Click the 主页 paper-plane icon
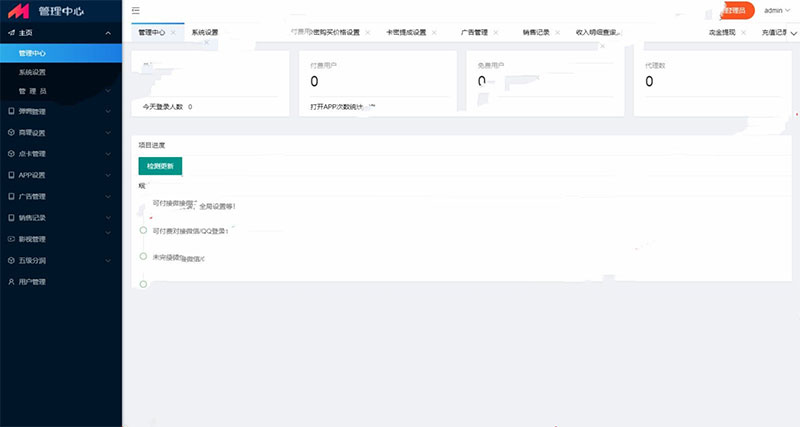Screen dimensions: 800x427 pyautogui.click(x=10, y=33)
